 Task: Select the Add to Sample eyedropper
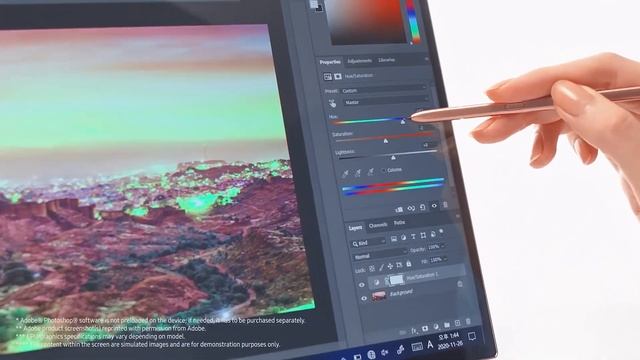point(358,173)
